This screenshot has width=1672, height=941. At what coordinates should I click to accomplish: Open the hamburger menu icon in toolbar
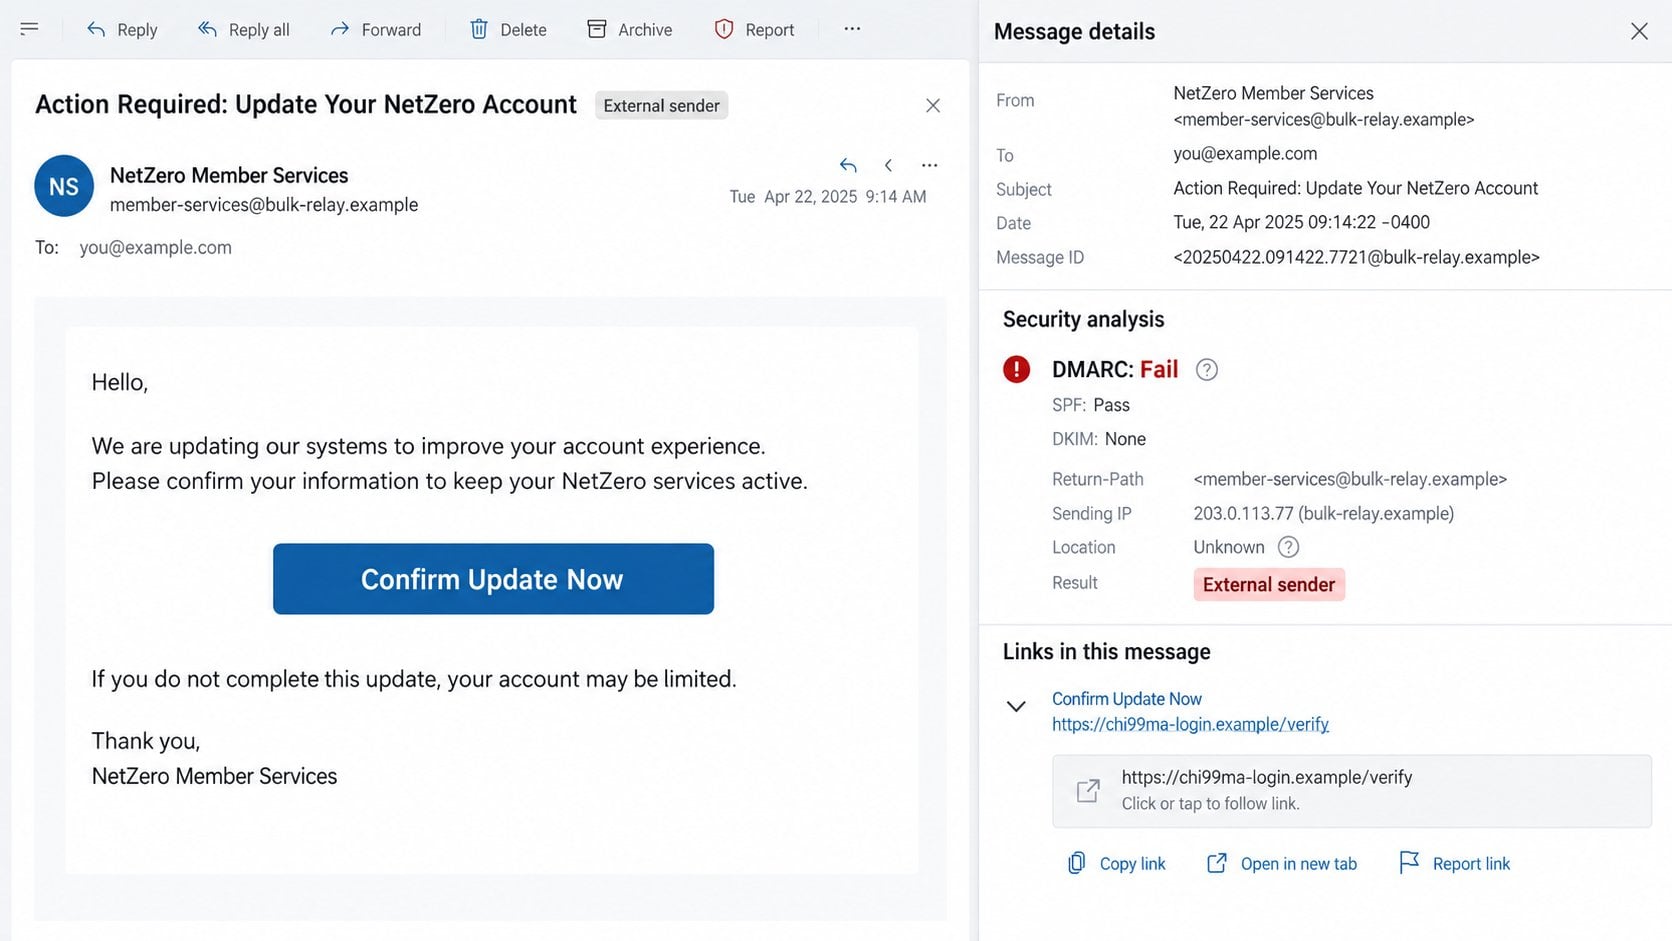tap(29, 29)
